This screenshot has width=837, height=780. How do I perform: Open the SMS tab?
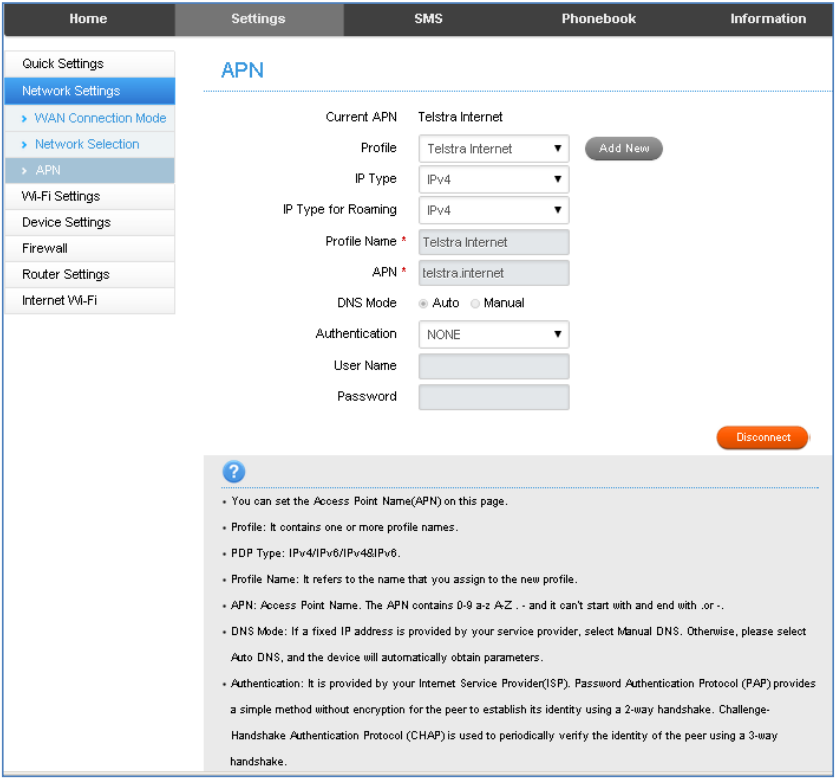click(x=428, y=19)
